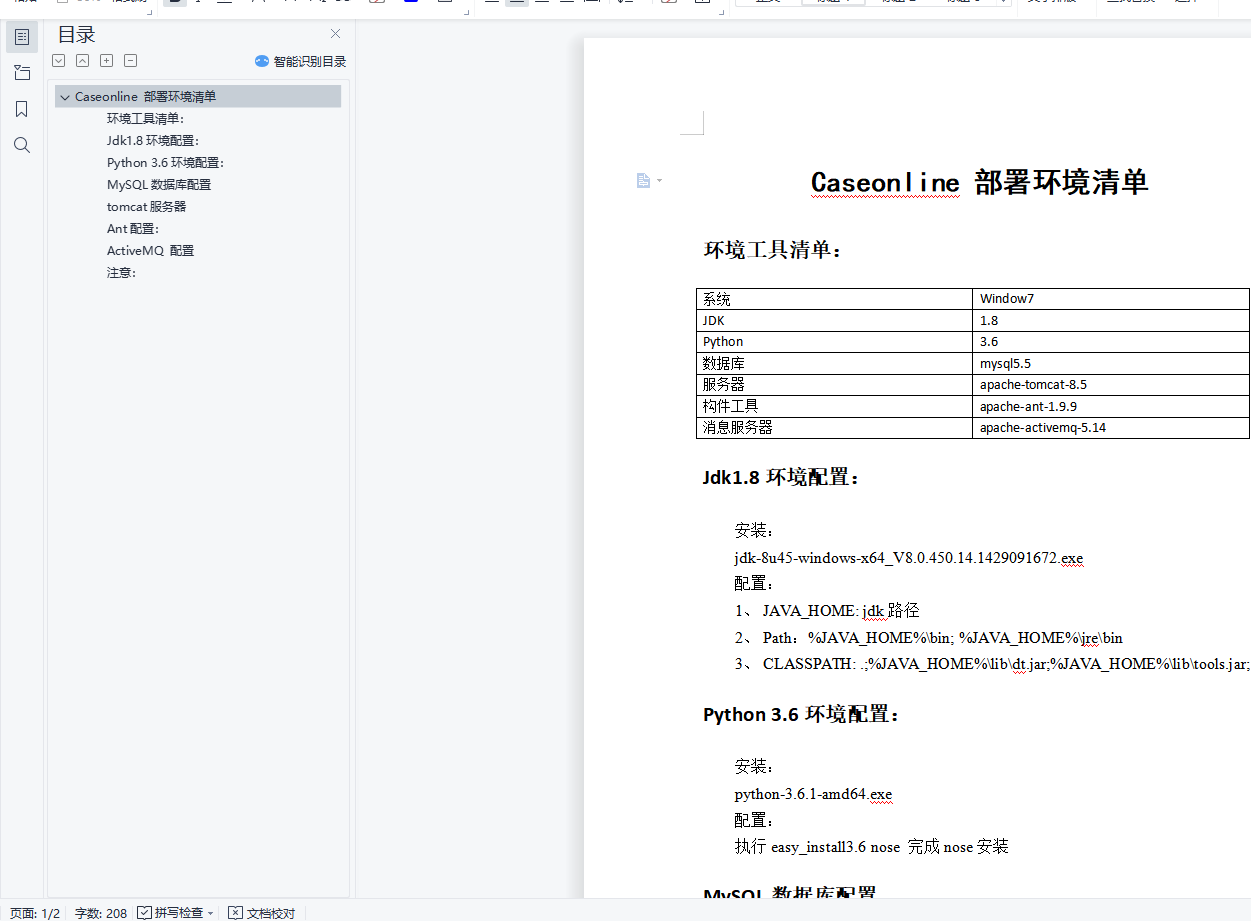Click the 字数: 208 word count
Image resolution: width=1251 pixels, height=921 pixels.
101,913
